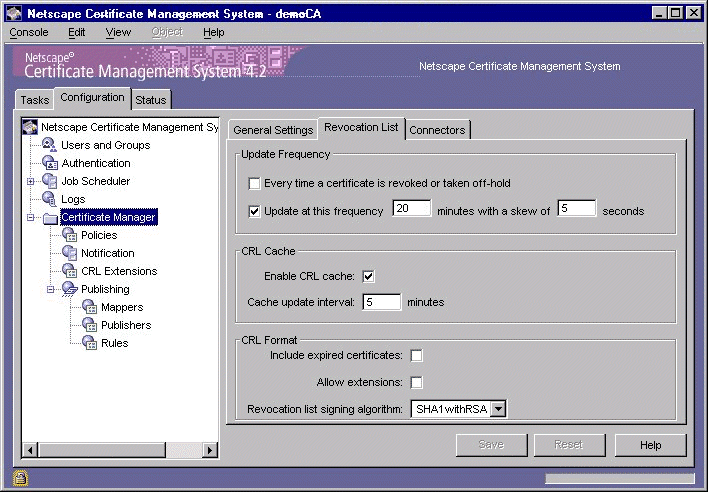Select the Policies tree item
The height and width of the screenshot is (492, 708).
(99, 235)
